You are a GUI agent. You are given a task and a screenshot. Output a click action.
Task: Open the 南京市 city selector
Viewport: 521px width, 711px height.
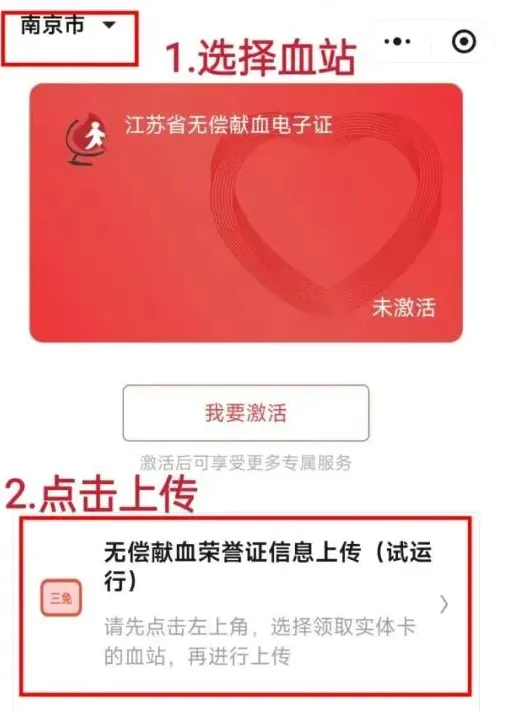click(x=68, y=25)
